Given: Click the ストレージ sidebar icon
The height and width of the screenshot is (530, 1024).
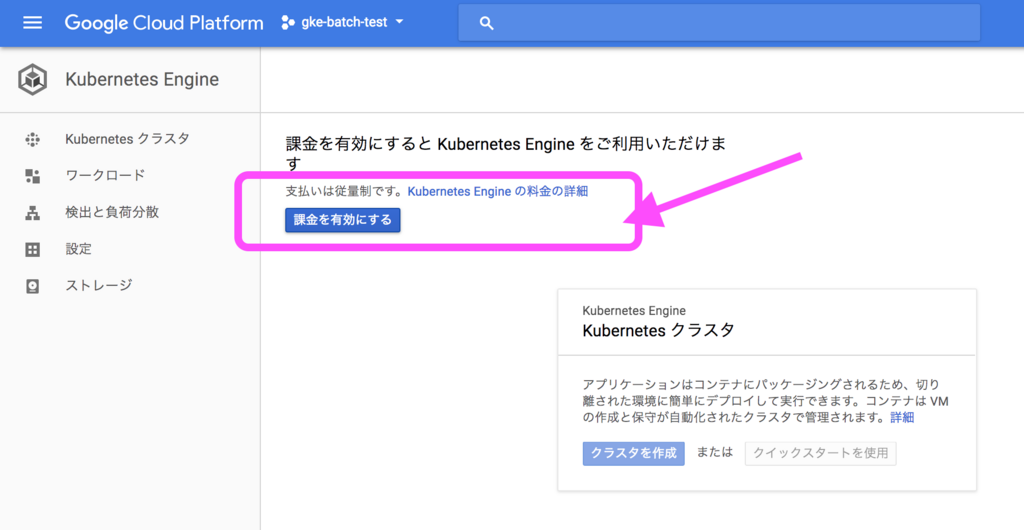Looking at the screenshot, I should [x=33, y=286].
